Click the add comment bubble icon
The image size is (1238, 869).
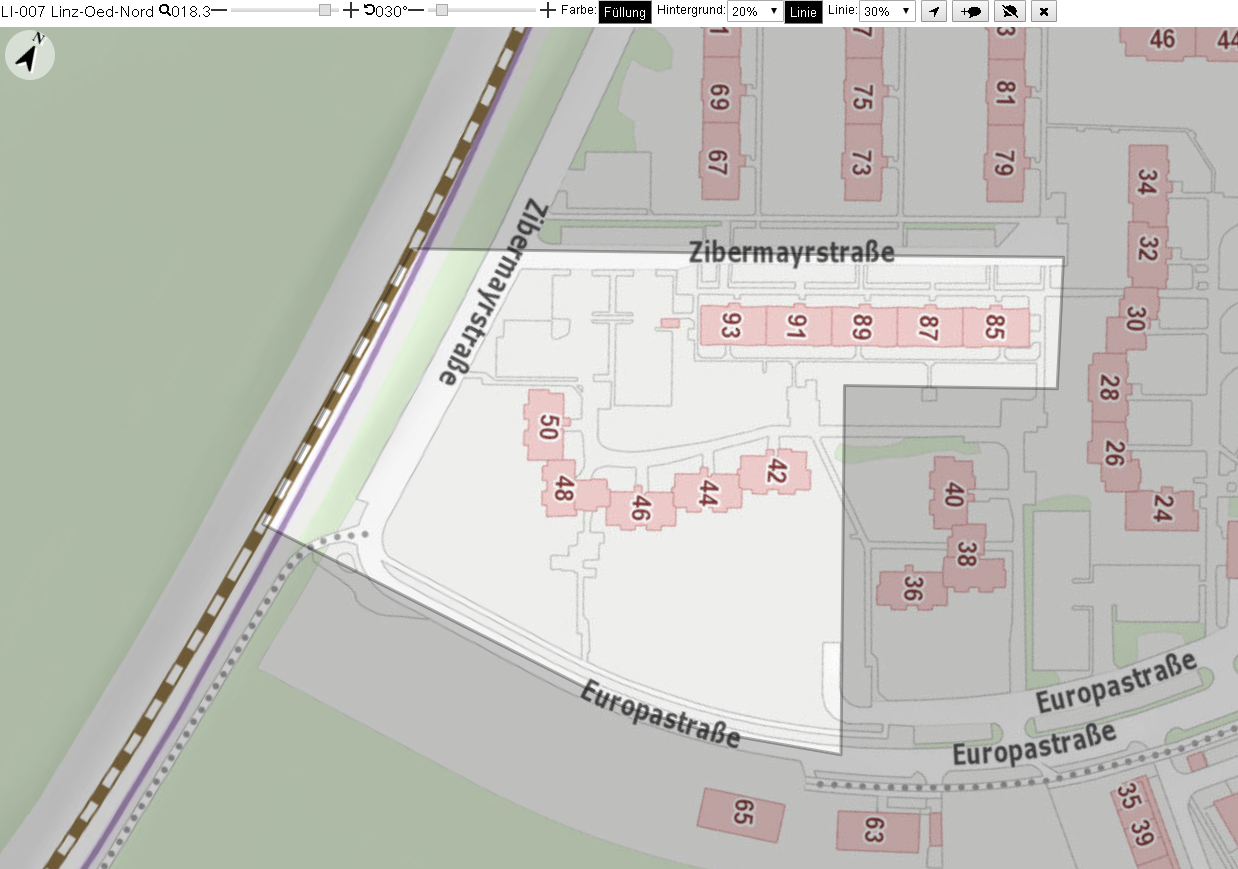tap(970, 11)
